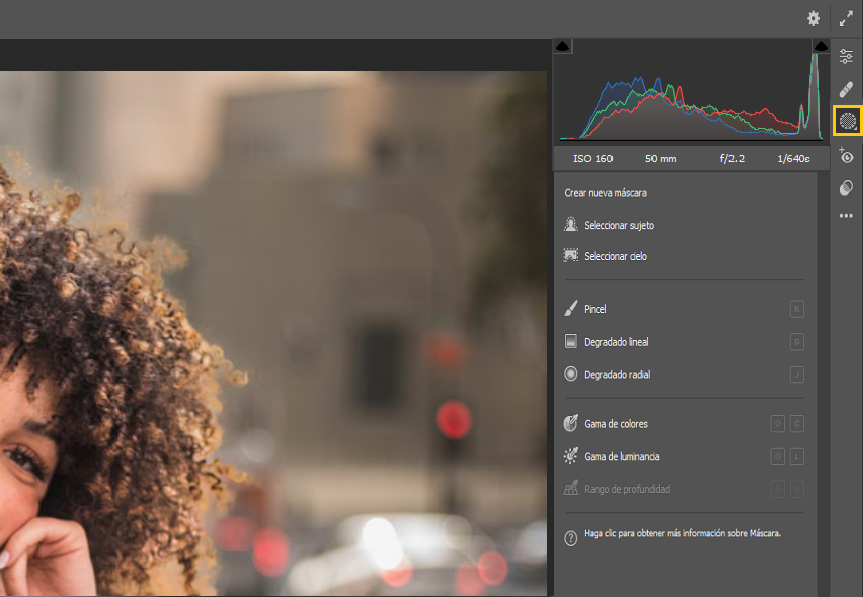Screen dimensions: 863x597
Task: Select Gama de colores mask
Action: tap(684, 424)
